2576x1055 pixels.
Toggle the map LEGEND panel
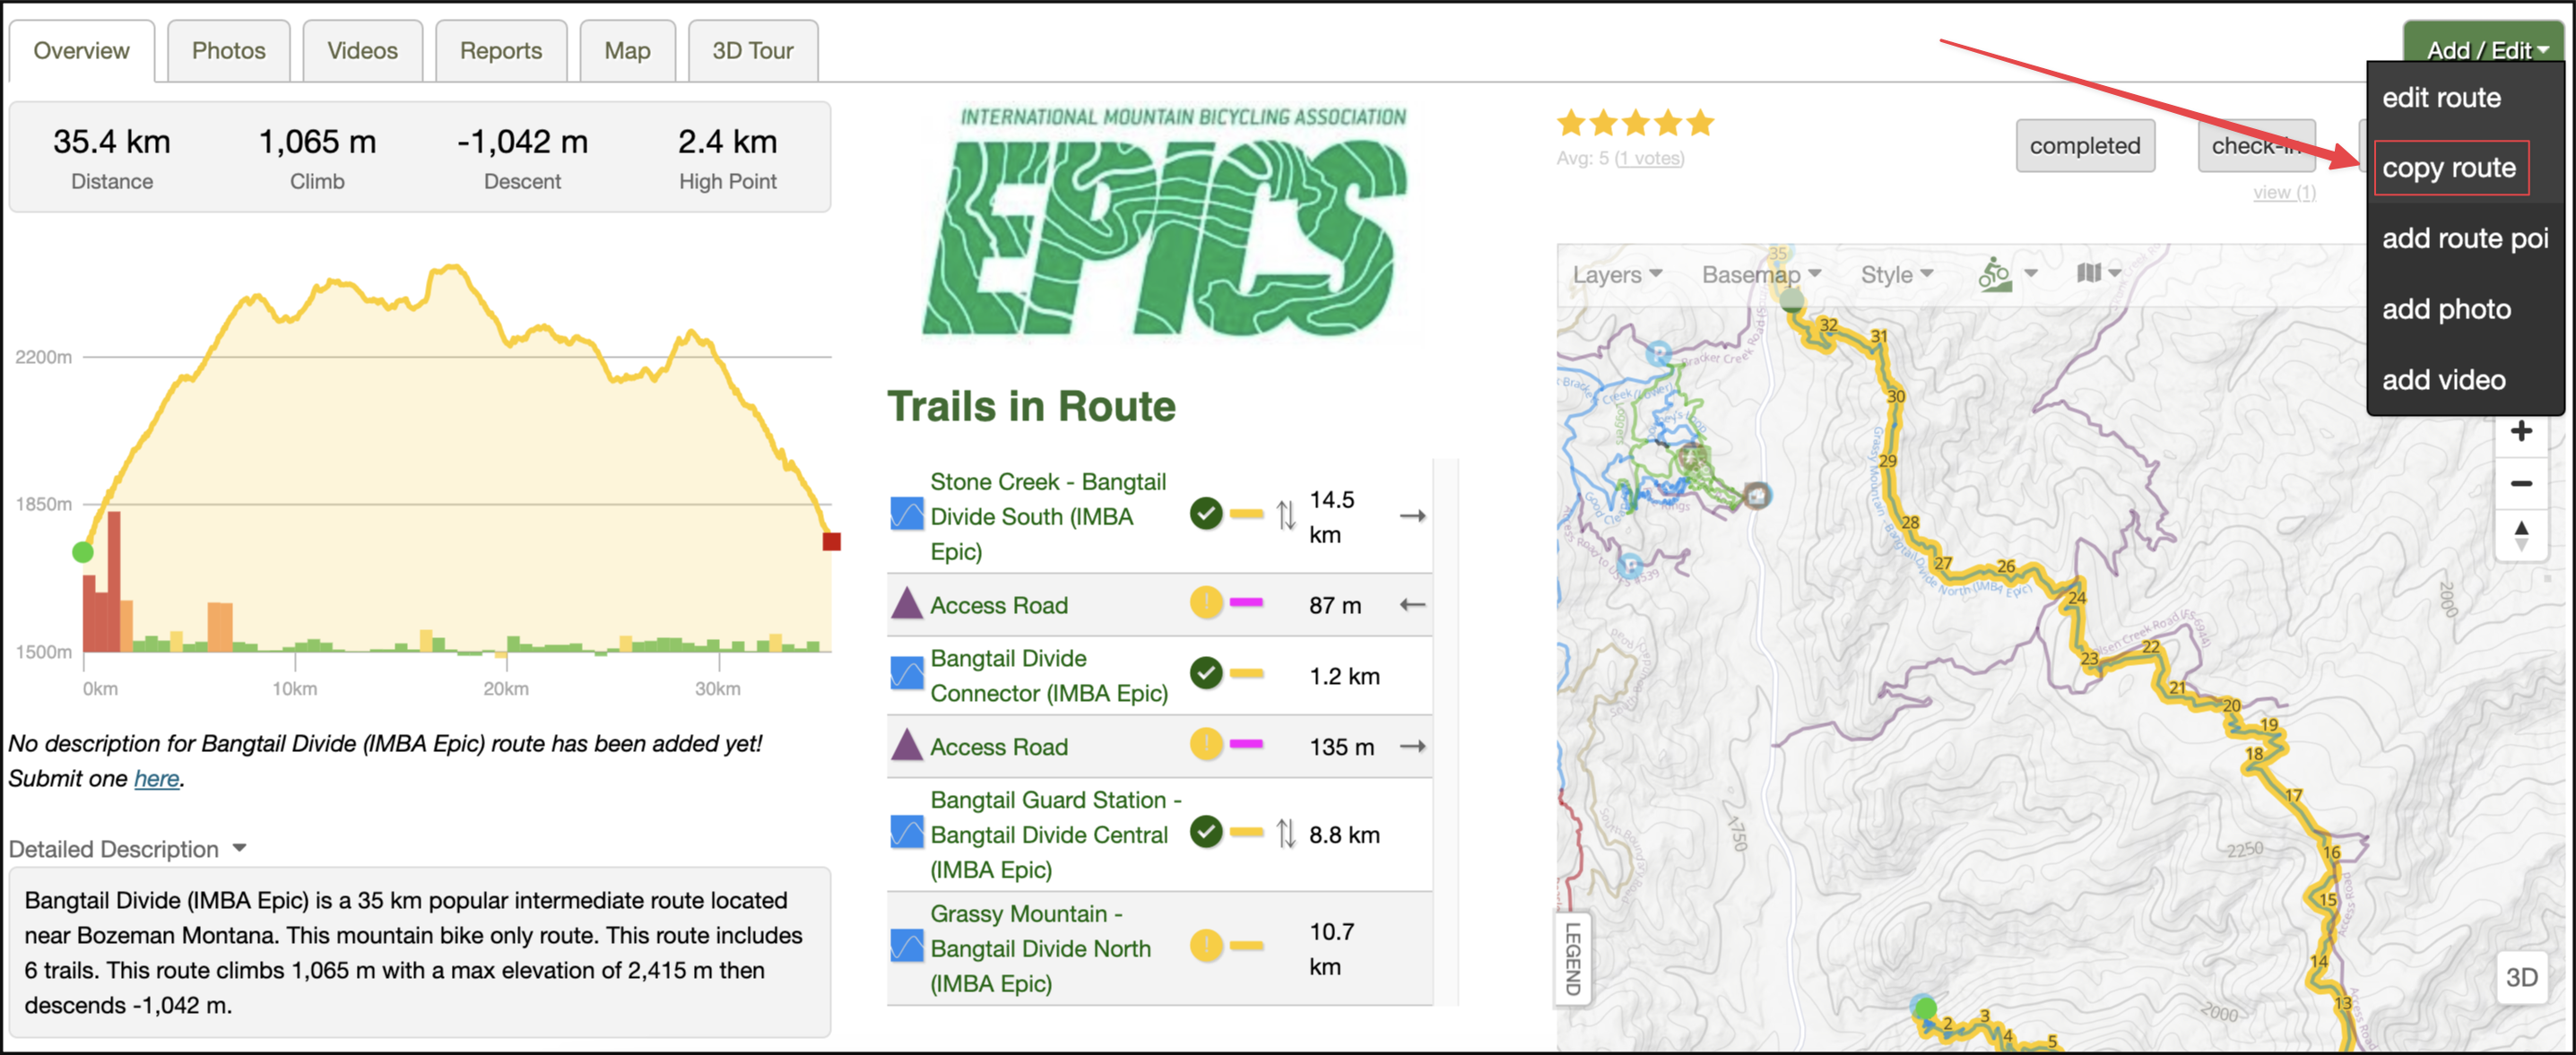click(1572, 957)
